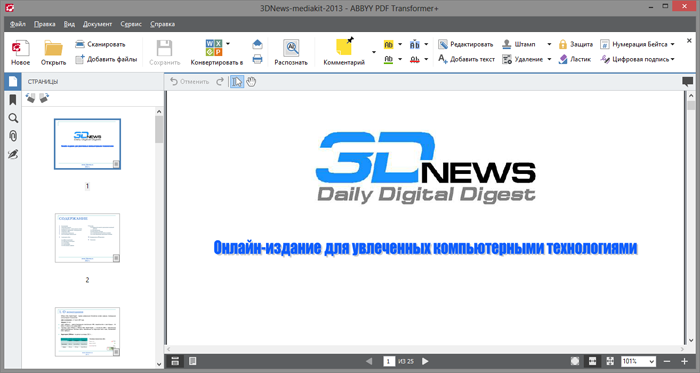Open the Digital signatures panel in sidebar
This screenshot has height=373, width=700.
(x=12, y=154)
